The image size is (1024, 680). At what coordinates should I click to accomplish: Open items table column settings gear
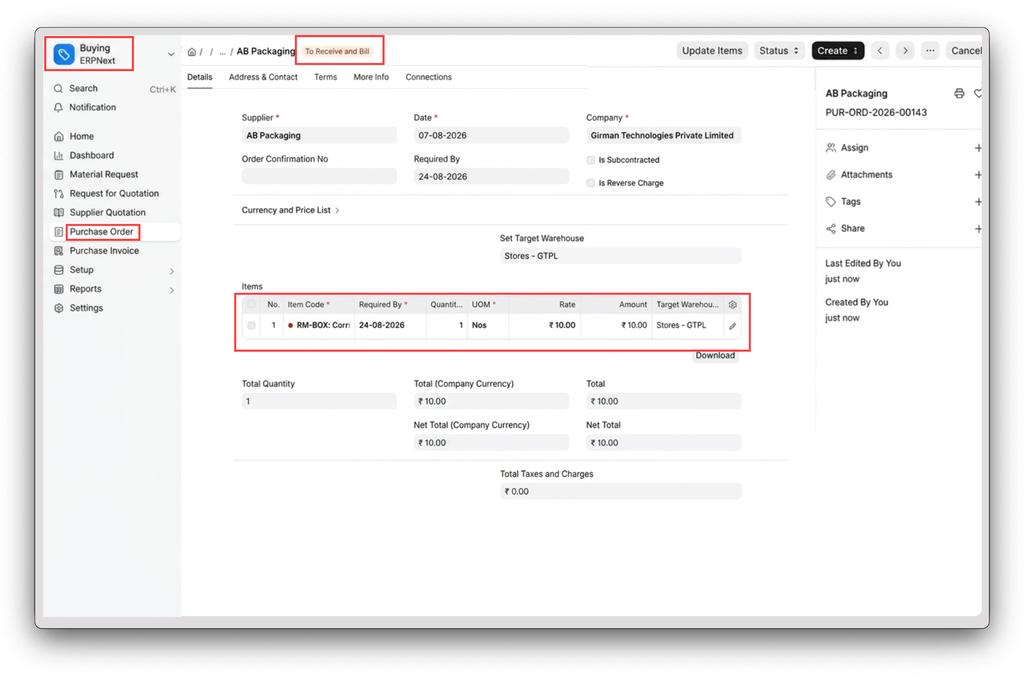coord(733,304)
